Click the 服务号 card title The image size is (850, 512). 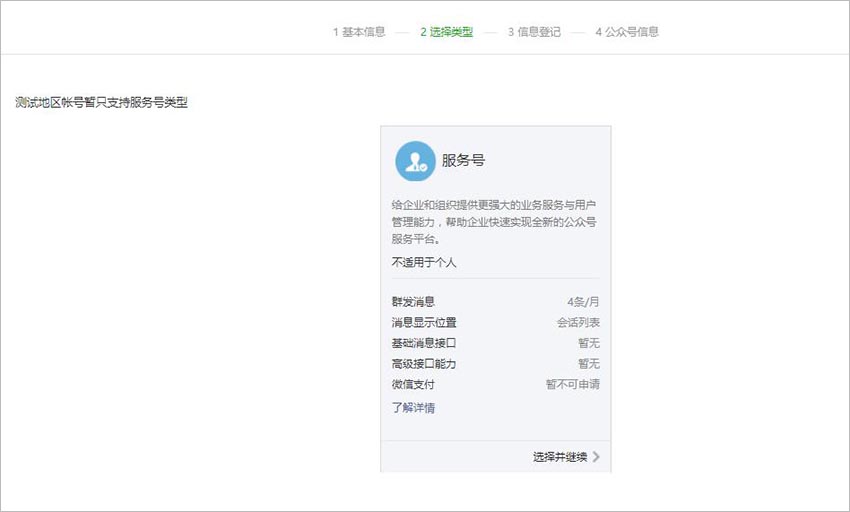(463, 161)
